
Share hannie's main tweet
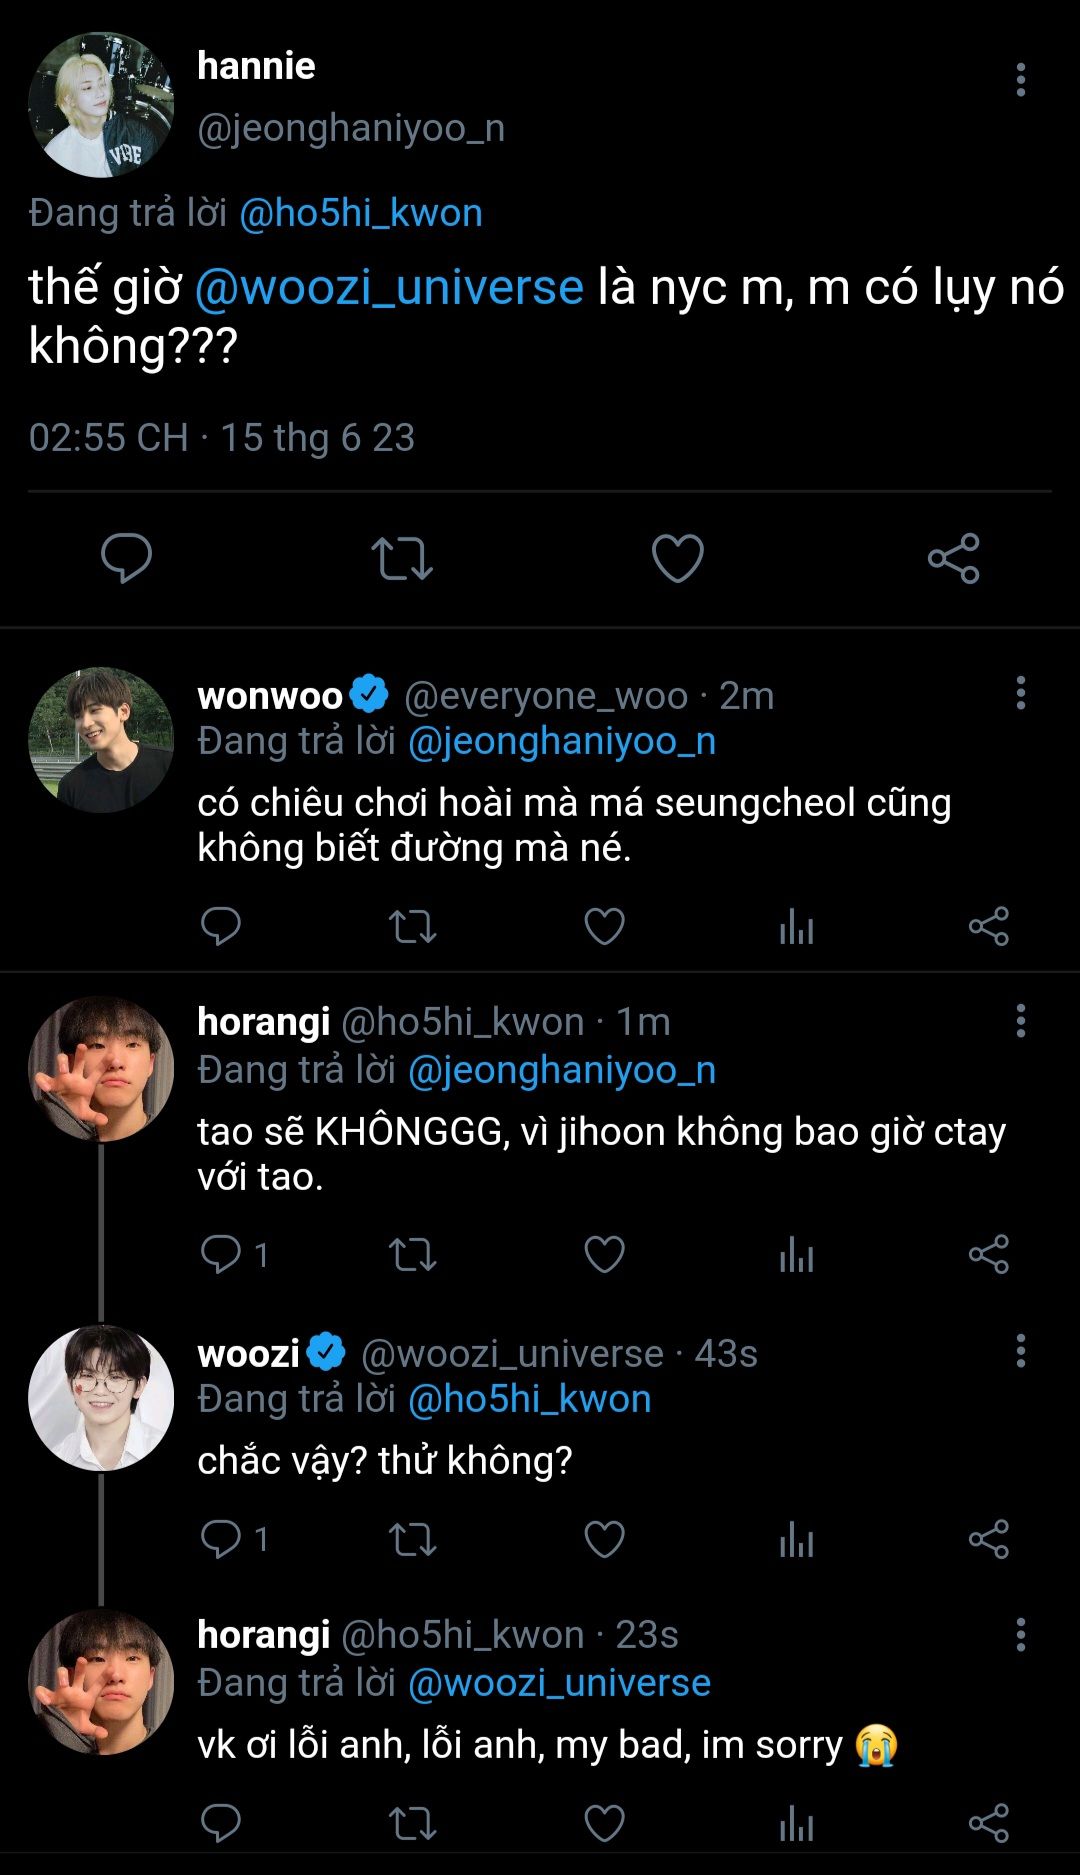pyautogui.click(x=953, y=558)
